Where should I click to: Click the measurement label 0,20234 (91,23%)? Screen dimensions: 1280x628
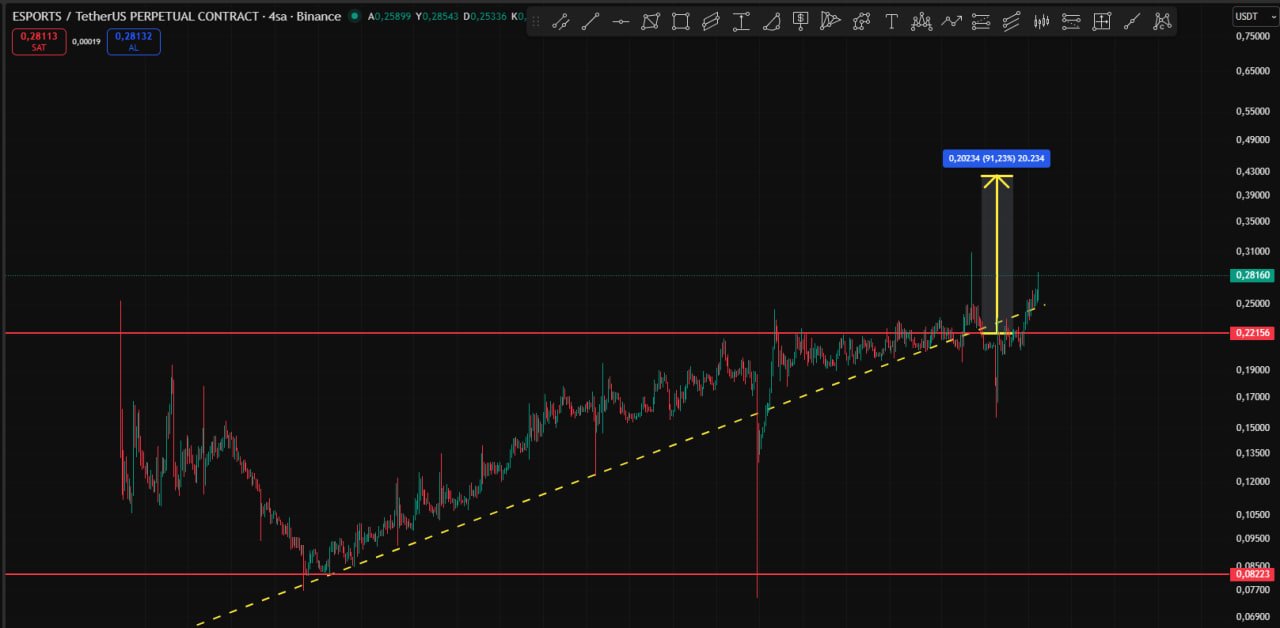click(x=997, y=158)
